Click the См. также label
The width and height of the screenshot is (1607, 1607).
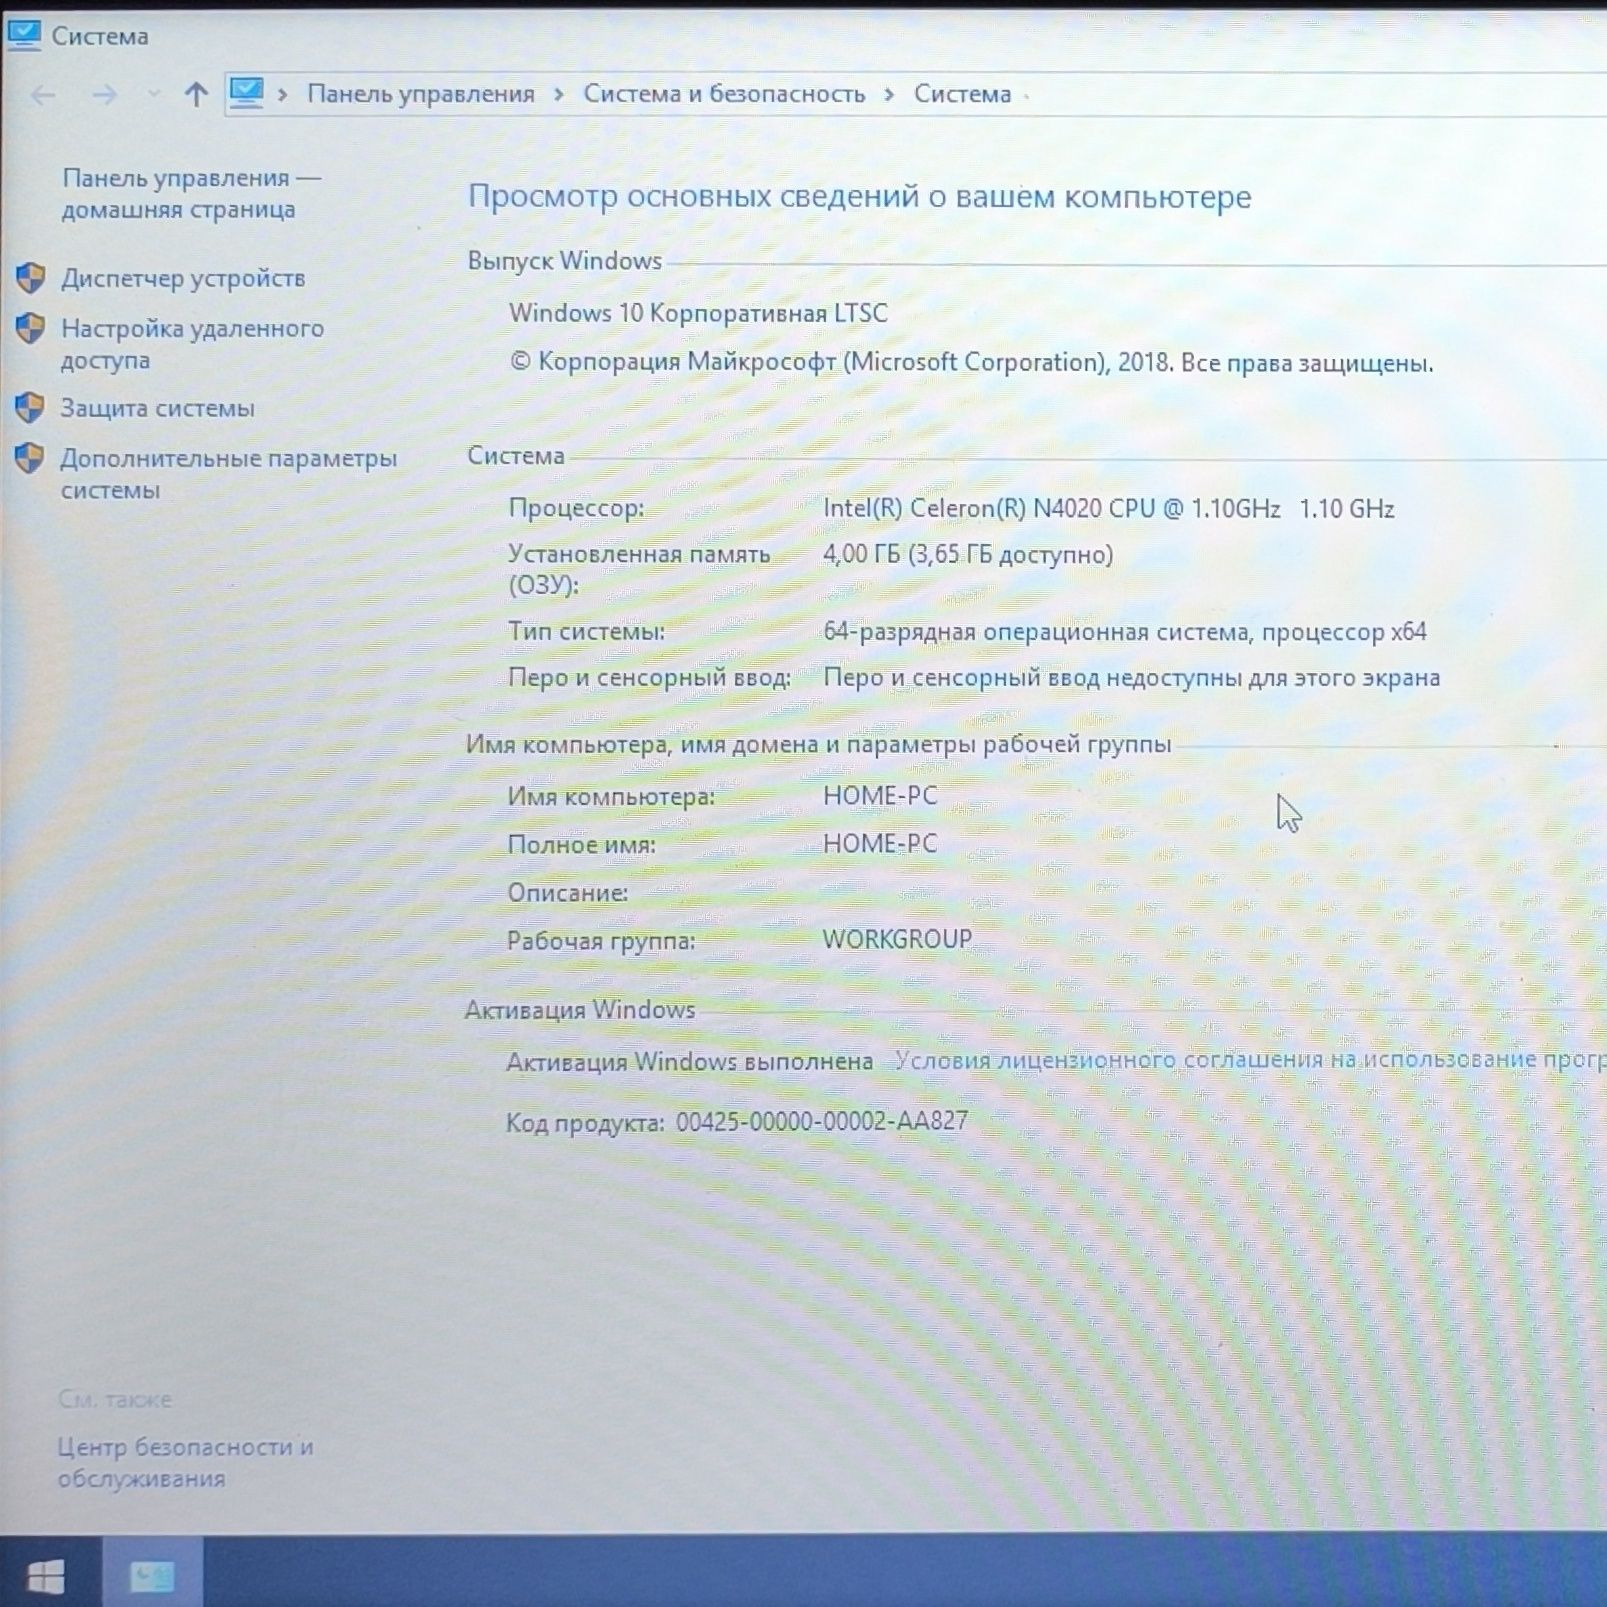pos(114,1399)
